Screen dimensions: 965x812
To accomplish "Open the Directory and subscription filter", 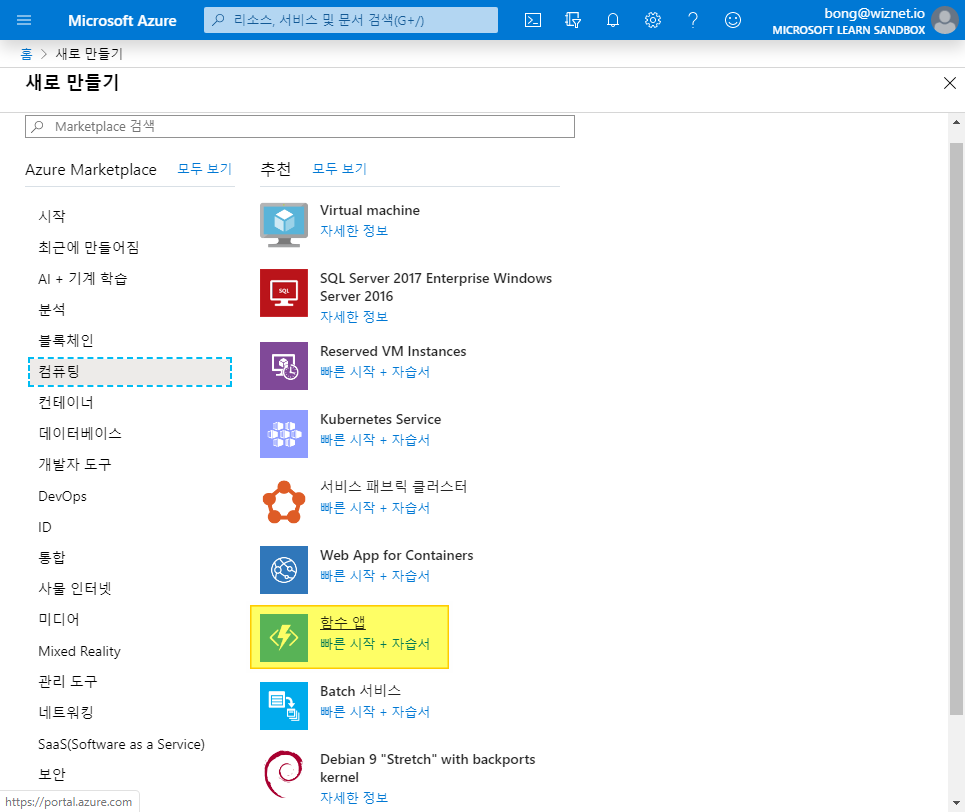I will click(572, 20).
